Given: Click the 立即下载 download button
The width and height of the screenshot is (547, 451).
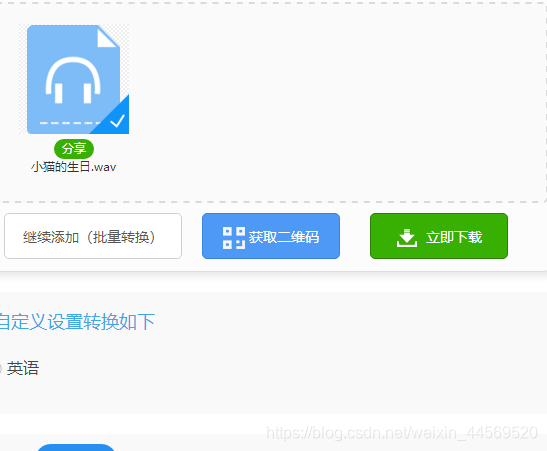Looking at the screenshot, I should [439, 236].
